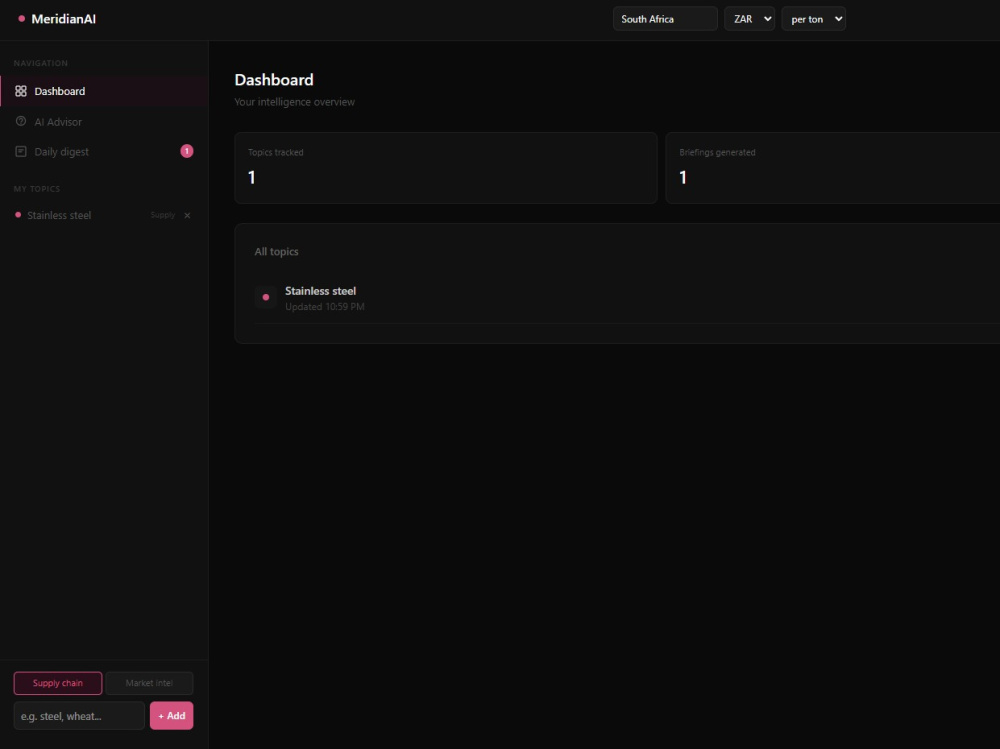
Task: Open the ZAR currency dropdown
Action: (x=749, y=19)
